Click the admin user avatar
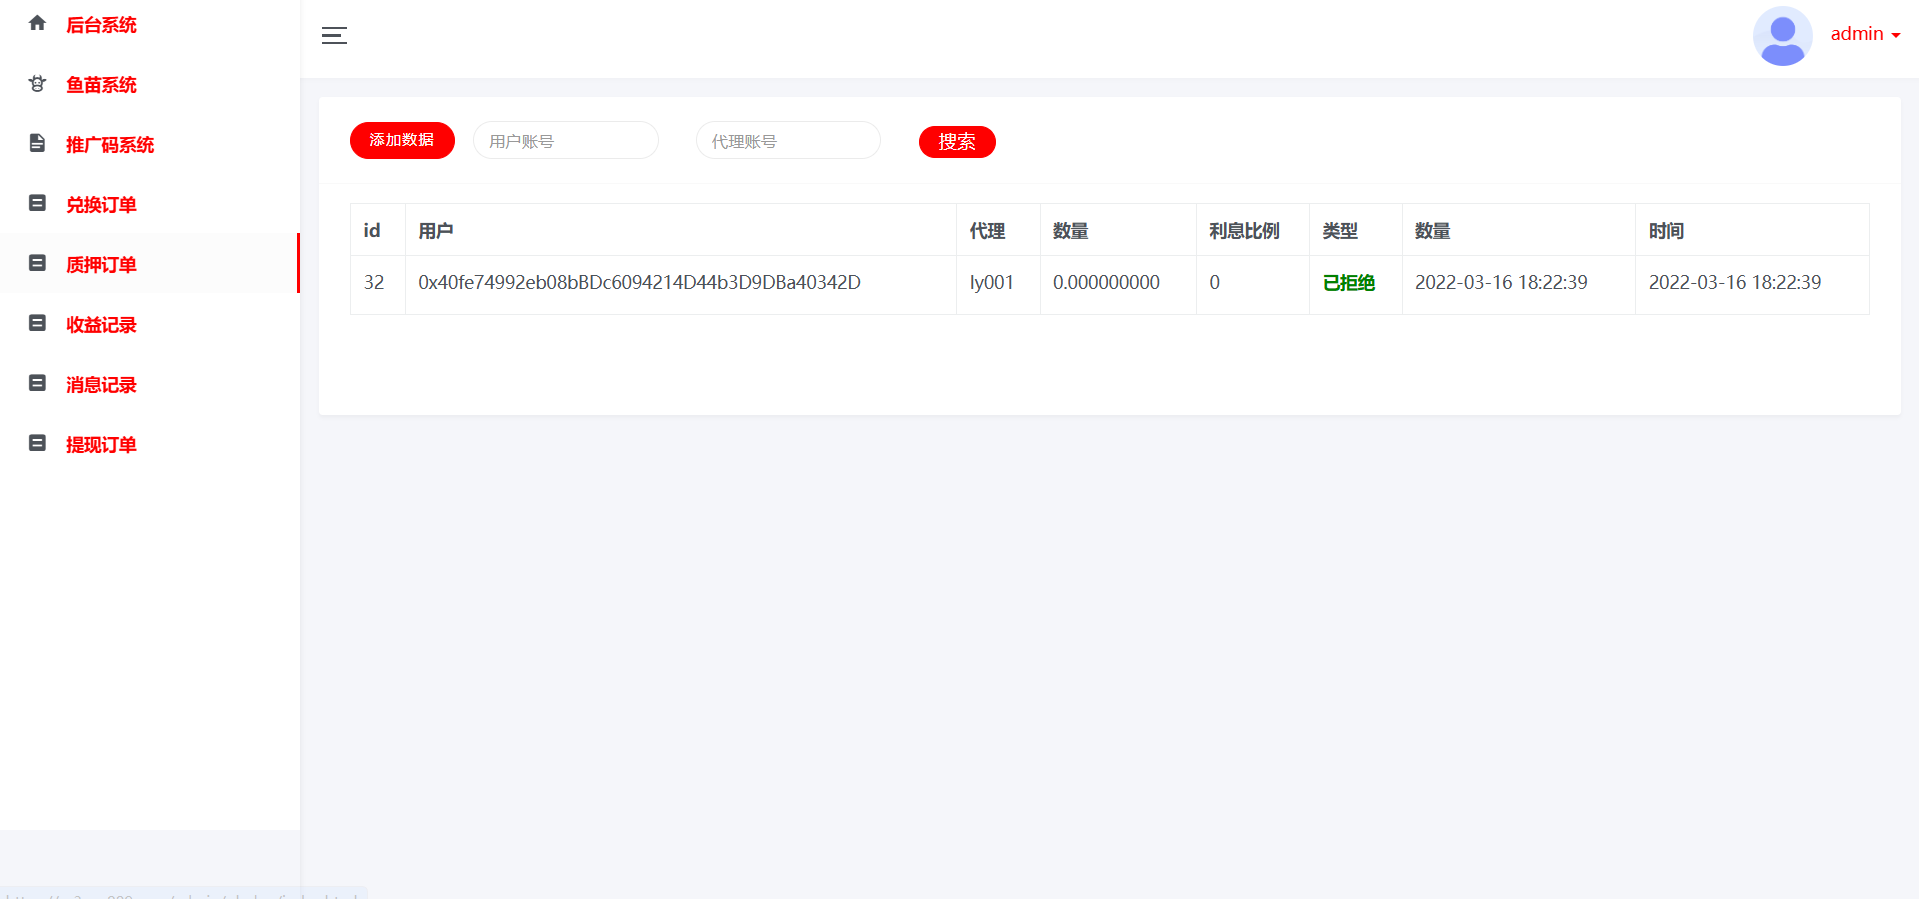Viewport: 1919px width, 899px height. pos(1782,36)
